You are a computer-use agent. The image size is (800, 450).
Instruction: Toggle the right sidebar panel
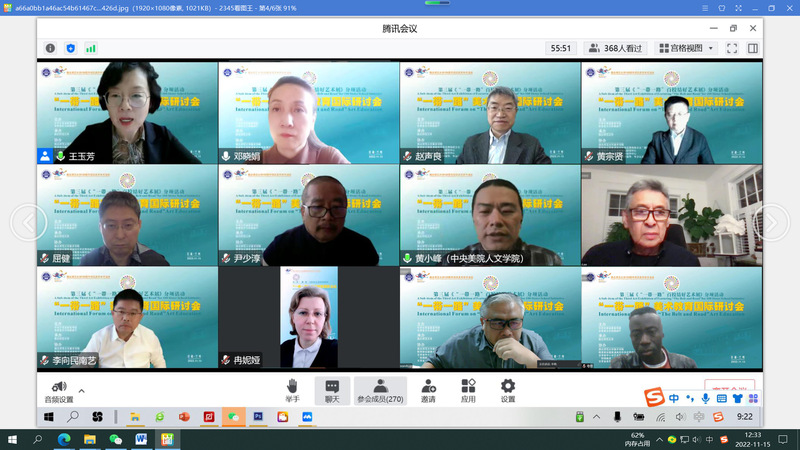click(753, 48)
